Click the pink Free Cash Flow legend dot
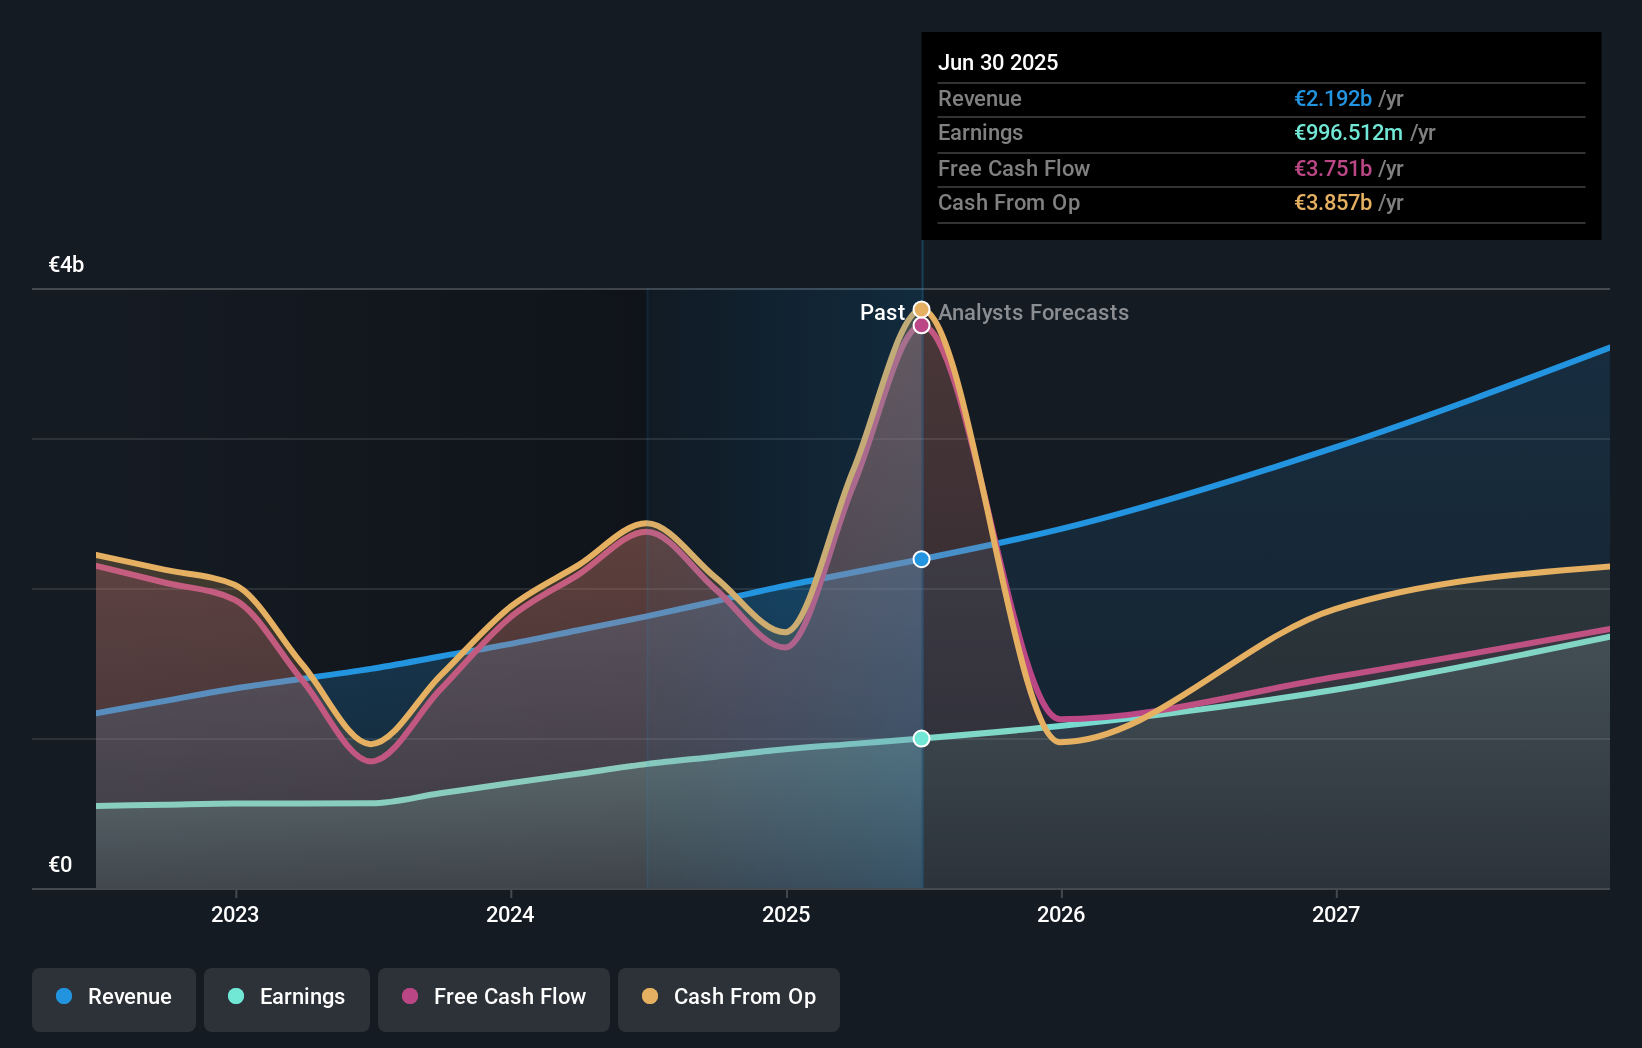 411,997
